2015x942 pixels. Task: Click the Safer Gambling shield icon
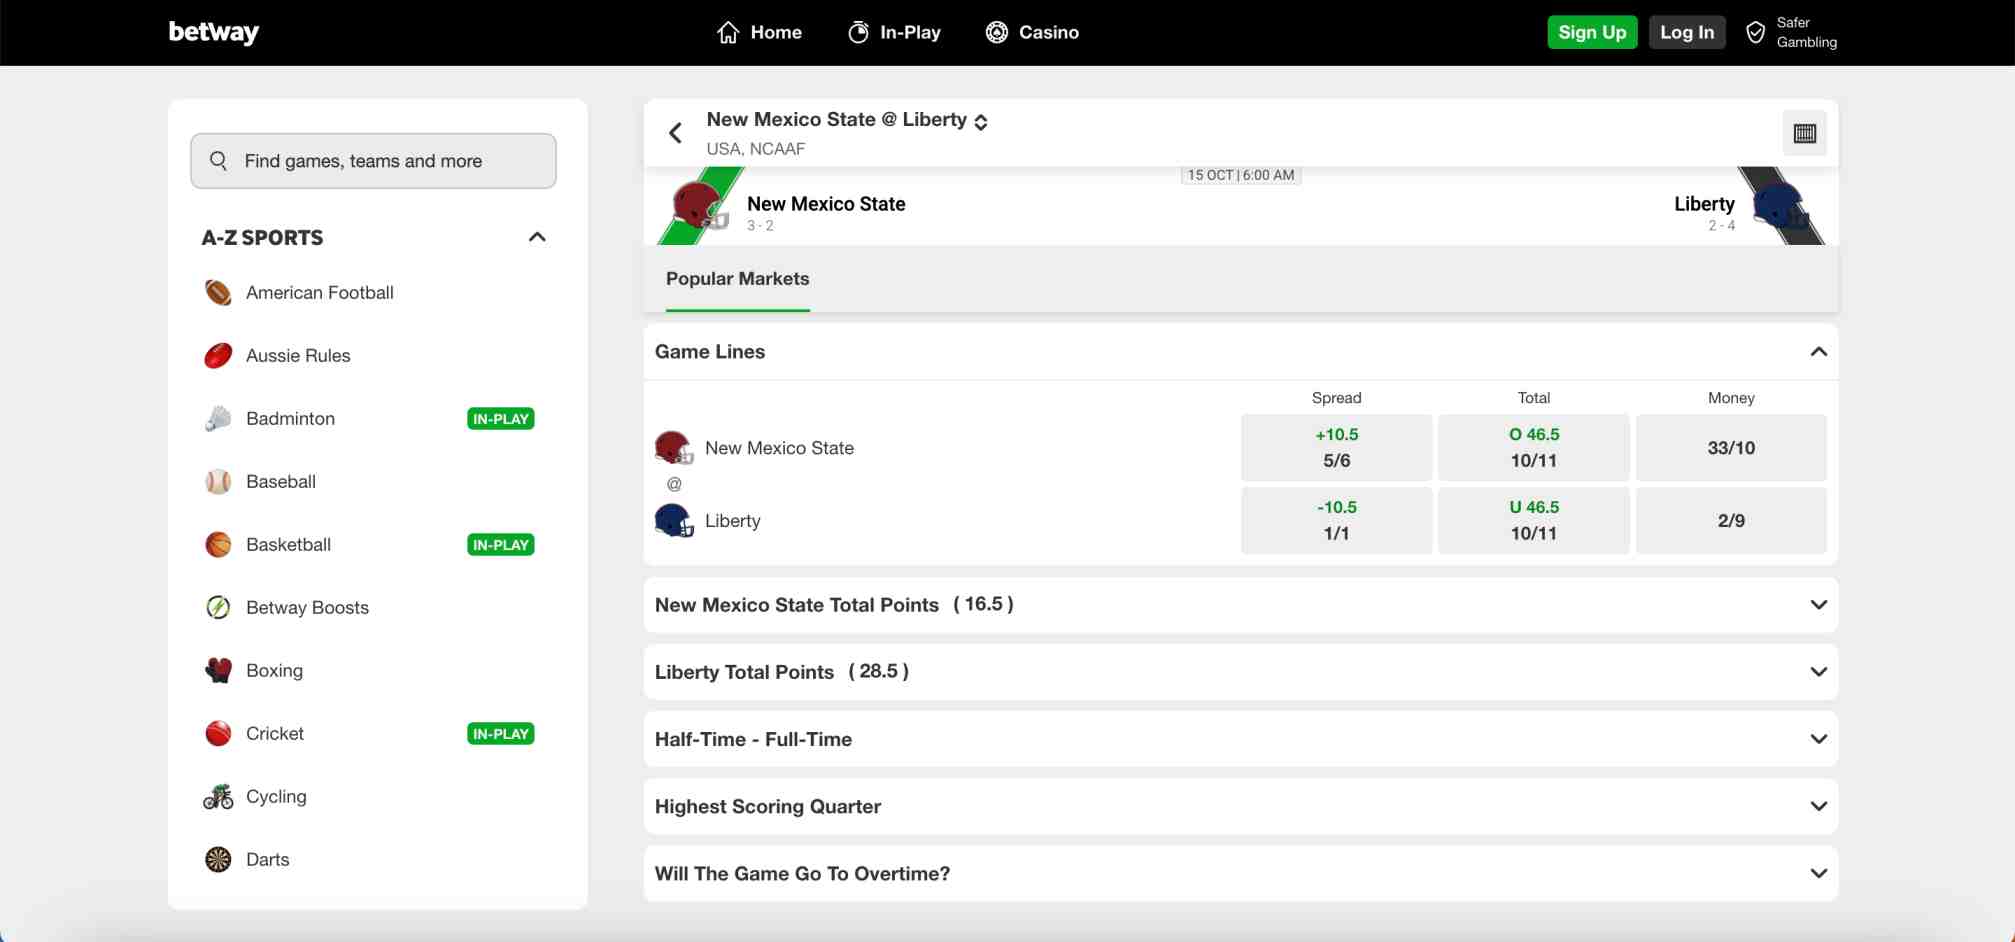point(1755,33)
